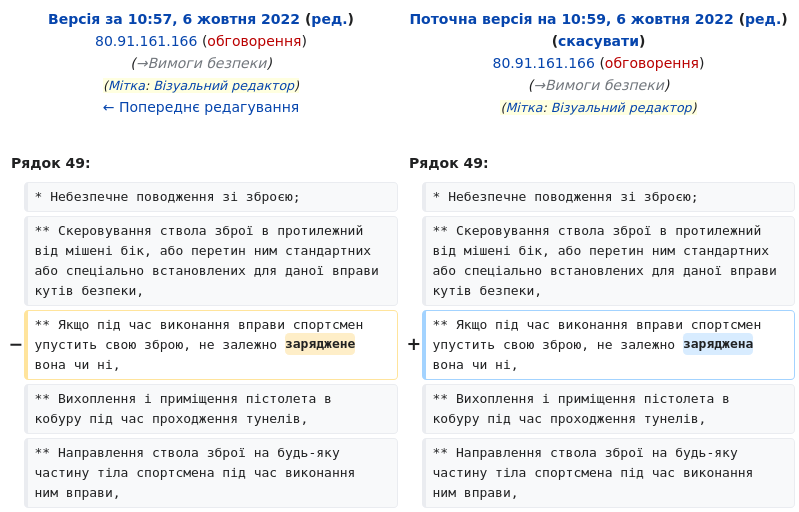Open current-revision user 80.91.161.166 contributions
The height and width of the screenshot is (512, 799).
pos(543,63)
